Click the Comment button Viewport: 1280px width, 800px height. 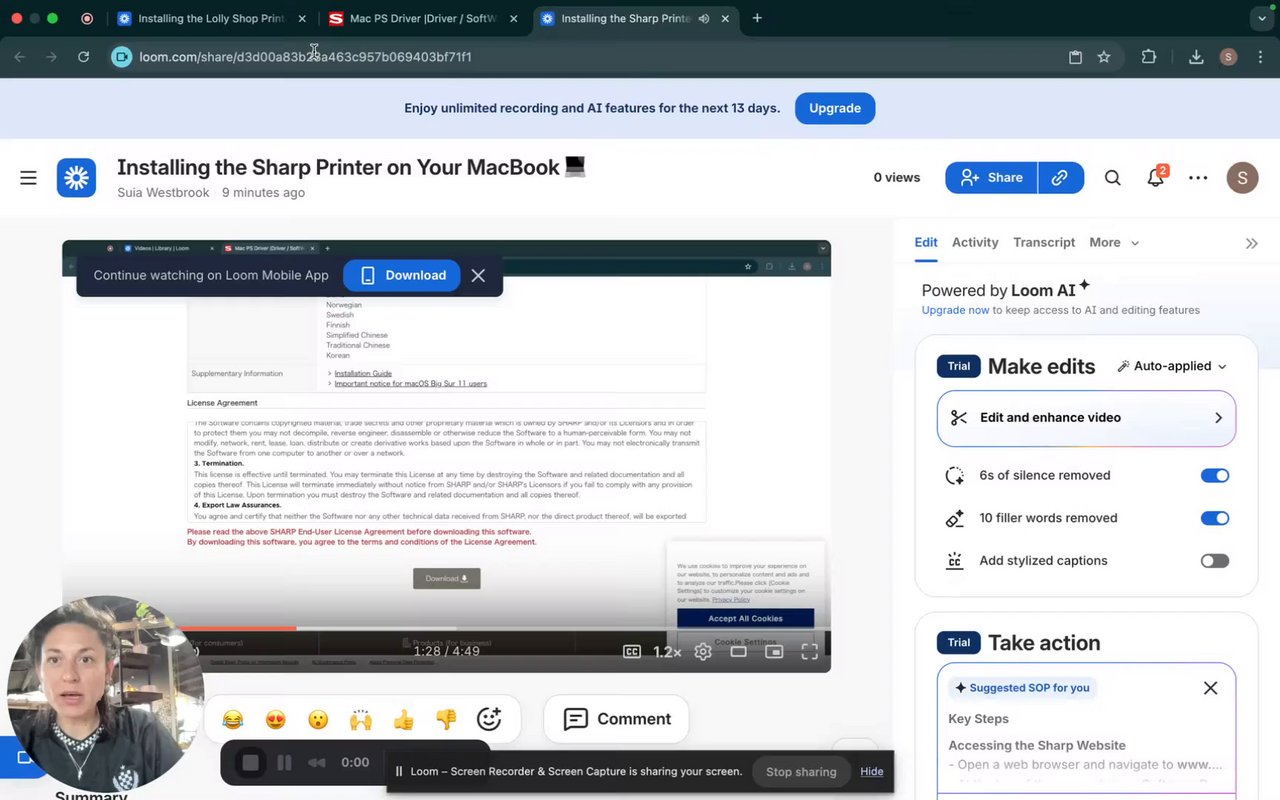point(616,719)
